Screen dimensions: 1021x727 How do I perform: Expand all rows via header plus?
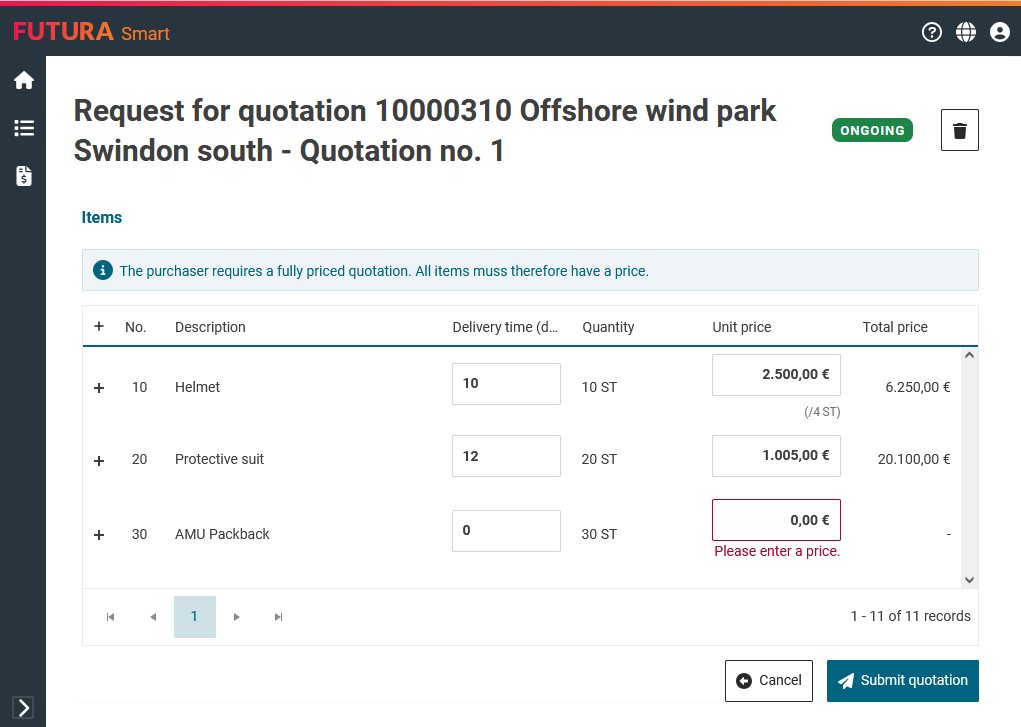[x=99, y=326]
